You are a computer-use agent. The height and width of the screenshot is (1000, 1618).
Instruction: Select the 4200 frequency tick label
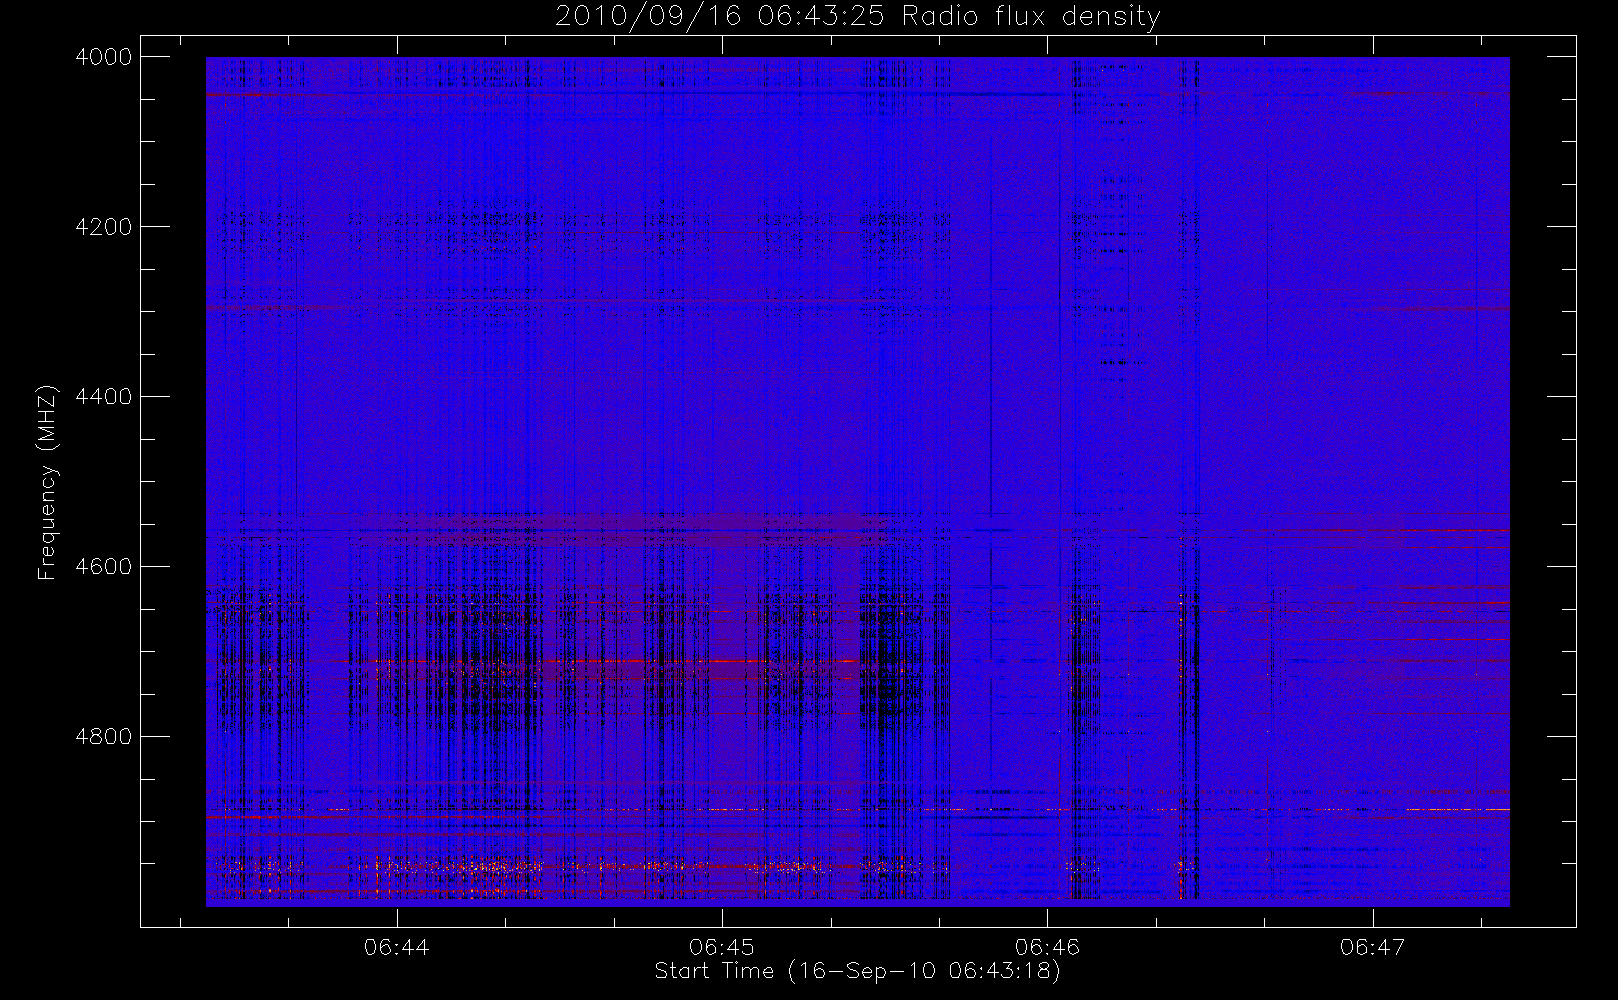pyautogui.click(x=104, y=227)
